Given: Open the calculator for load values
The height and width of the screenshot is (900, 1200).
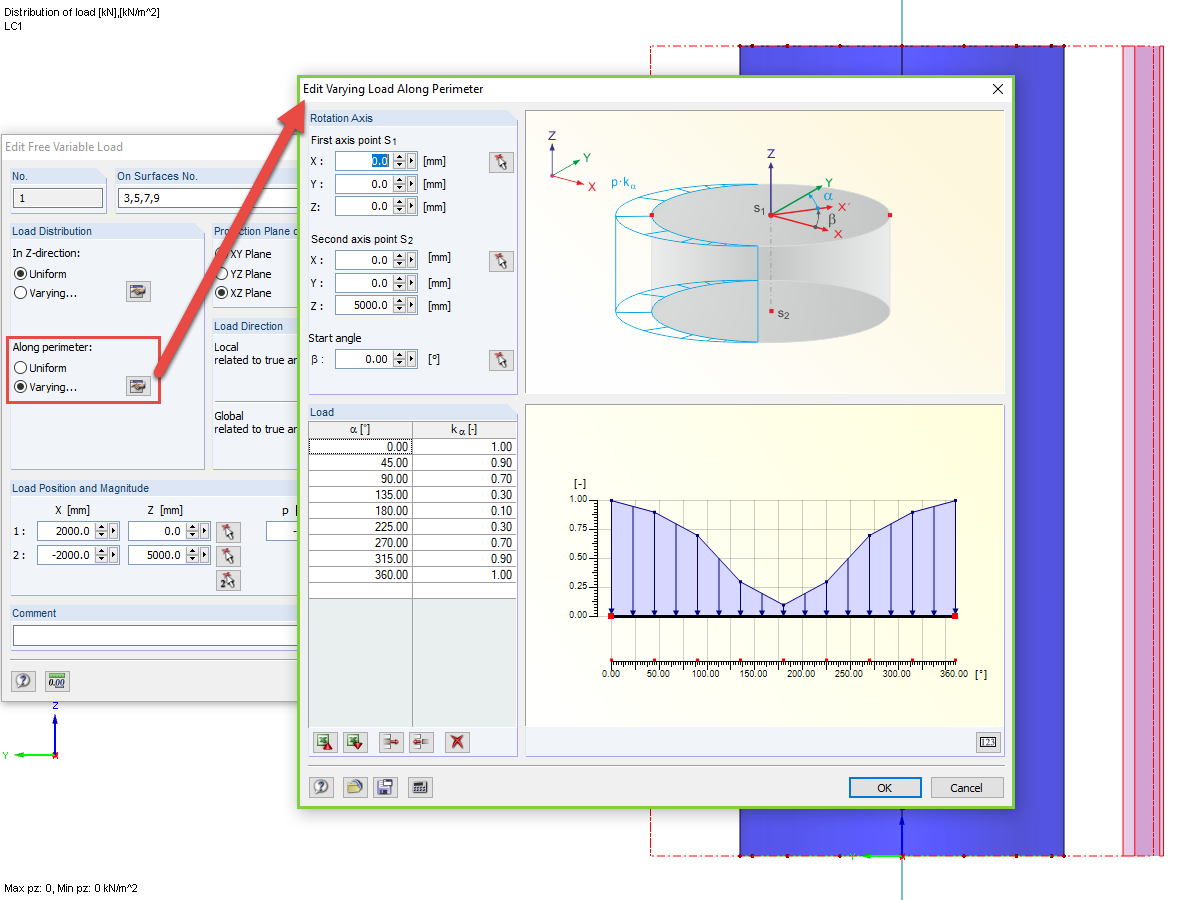Looking at the screenshot, I should pos(420,787).
